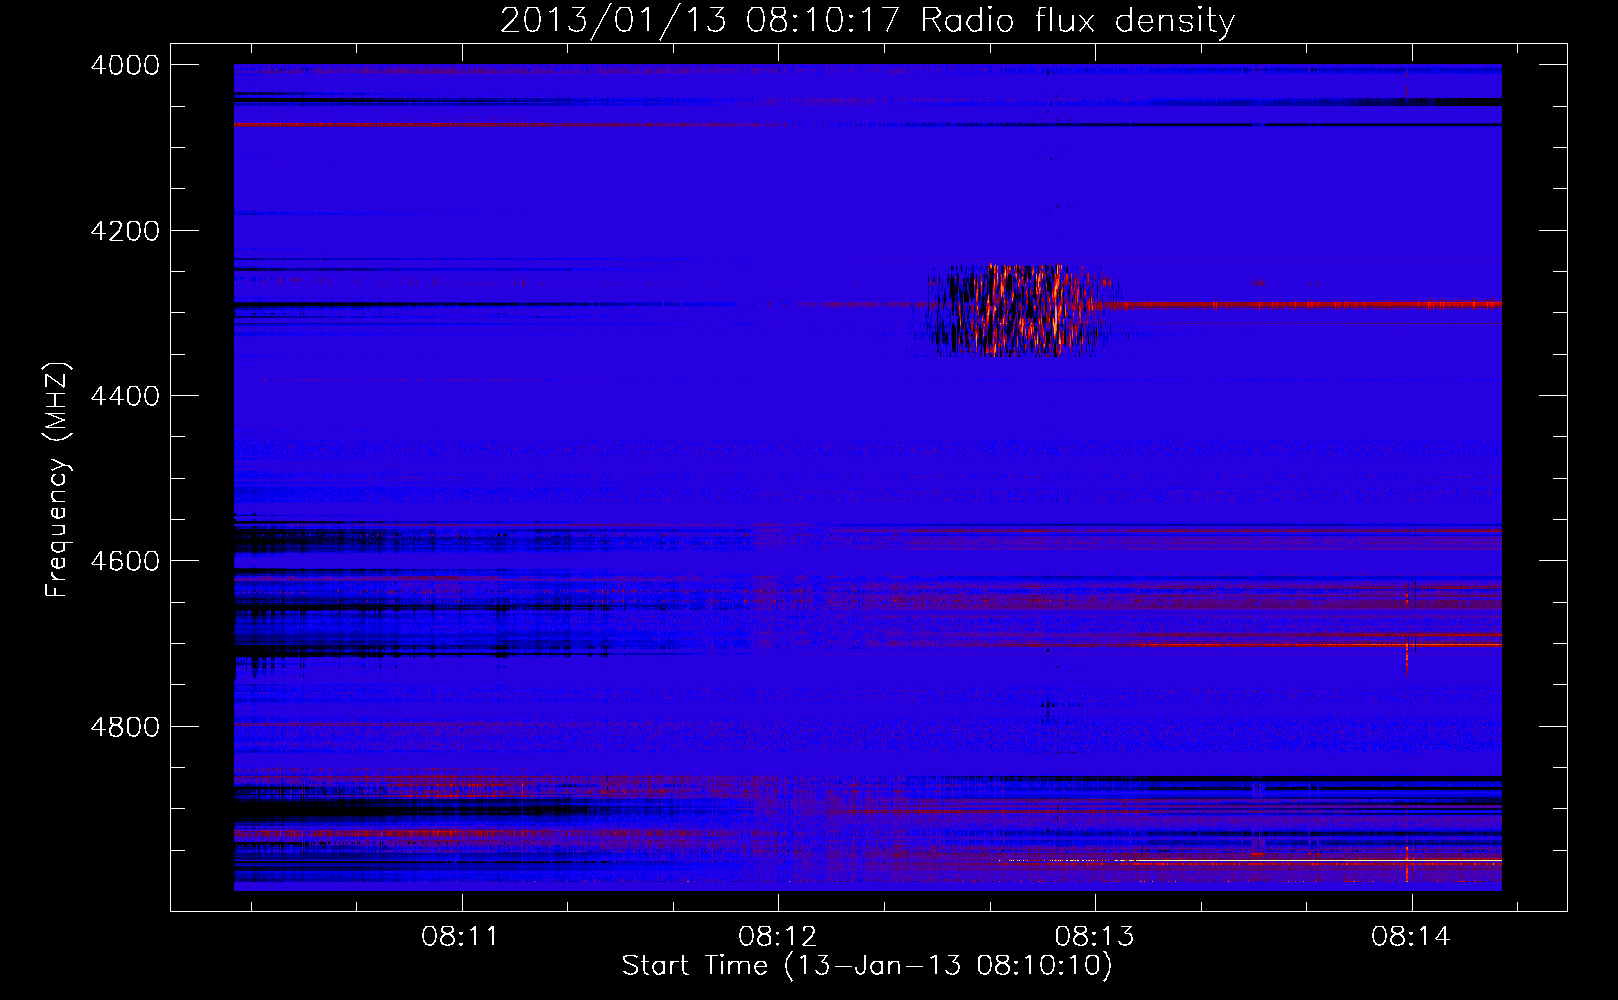Viewport: 1618px width, 1000px height.
Task: Click the 'Start Time (13-Jan-13 08:10:10)' x-axis label
Action: click(867, 966)
